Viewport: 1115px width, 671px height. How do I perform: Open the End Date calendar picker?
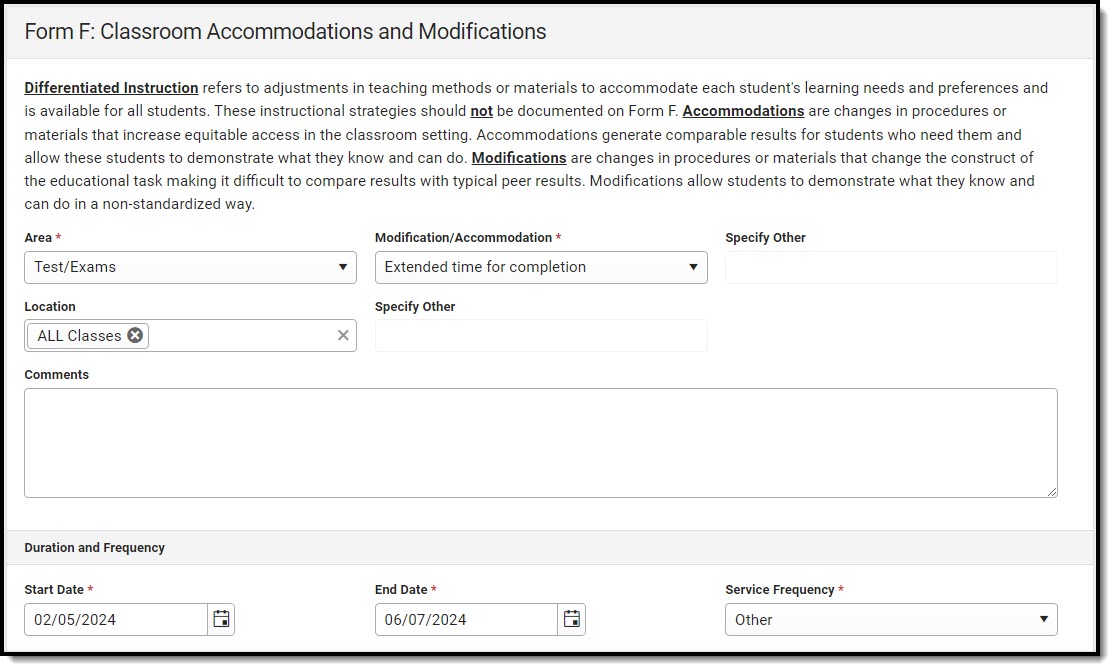tap(572, 619)
